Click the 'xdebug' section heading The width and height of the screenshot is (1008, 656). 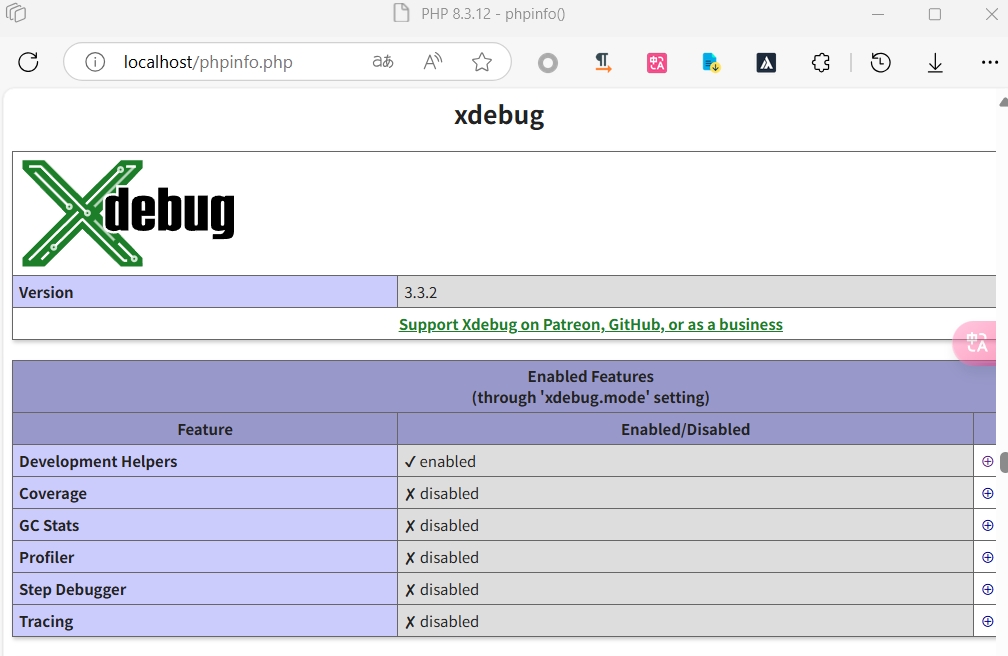pyautogui.click(x=499, y=116)
